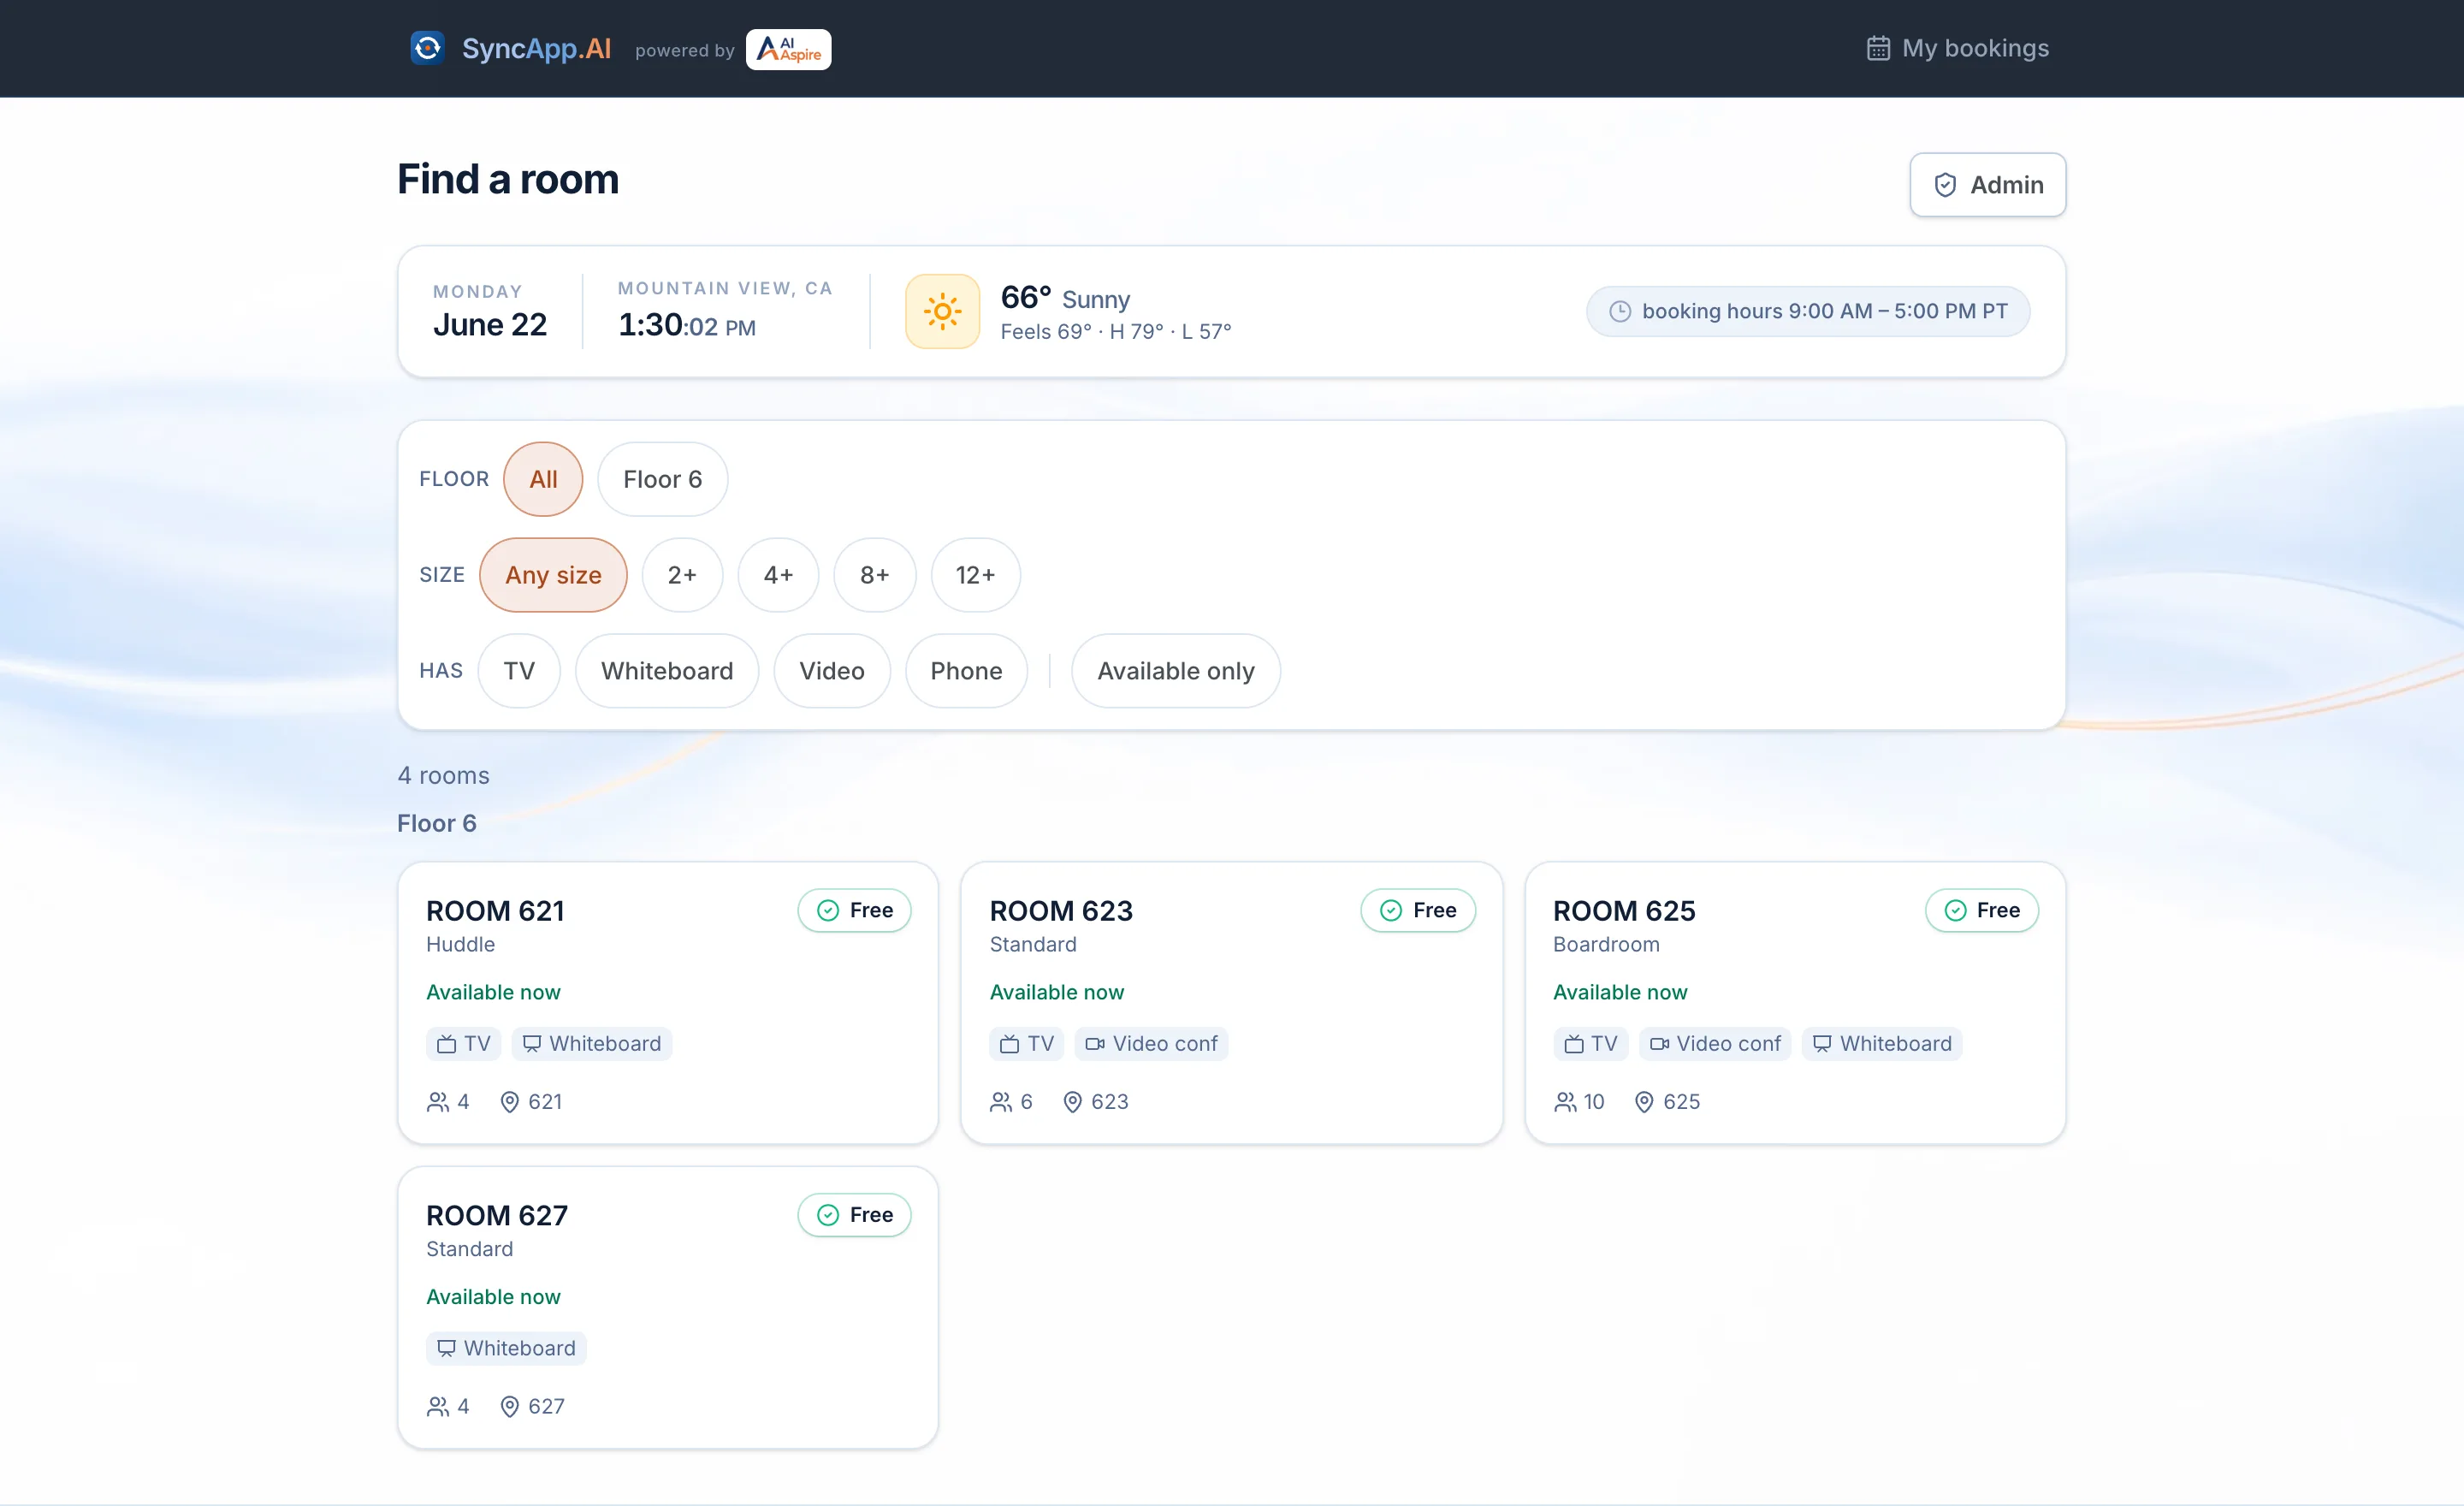2464x1506 pixels.
Task: Click the Free status badge on Room 621
Action: (x=854, y=910)
